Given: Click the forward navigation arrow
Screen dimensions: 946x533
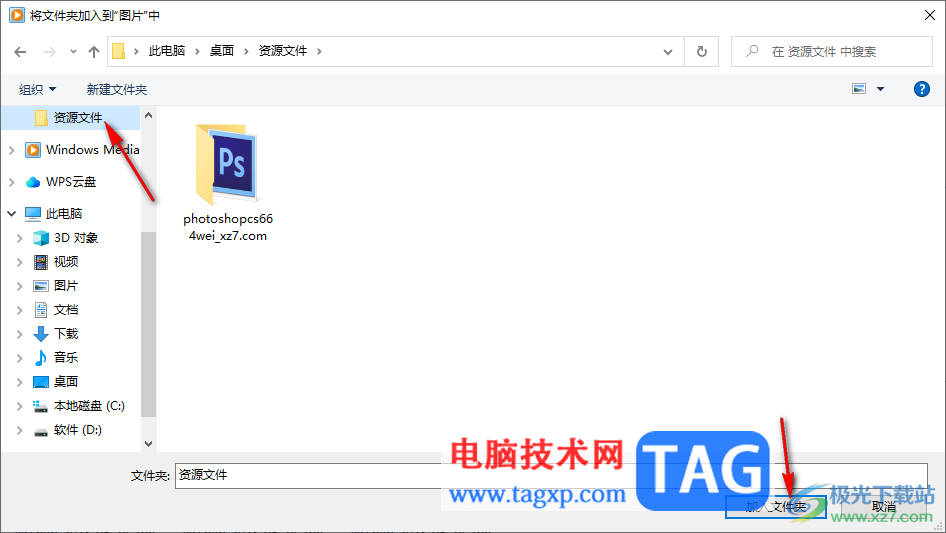Looking at the screenshot, I should point(49,52).
